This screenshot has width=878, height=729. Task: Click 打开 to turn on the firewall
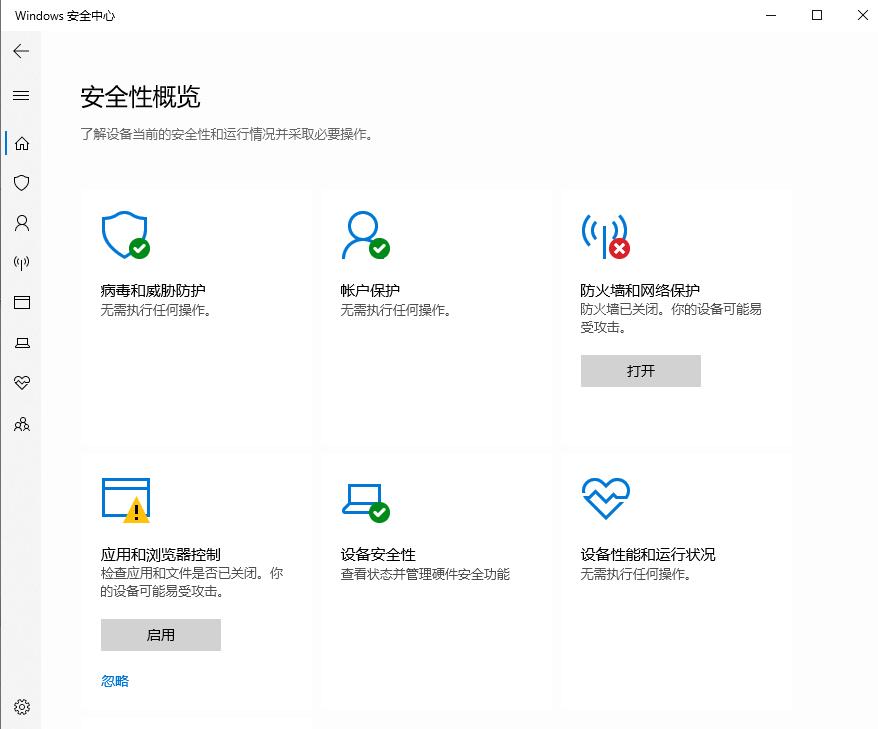pyautogui.click(x=640, y=371)
